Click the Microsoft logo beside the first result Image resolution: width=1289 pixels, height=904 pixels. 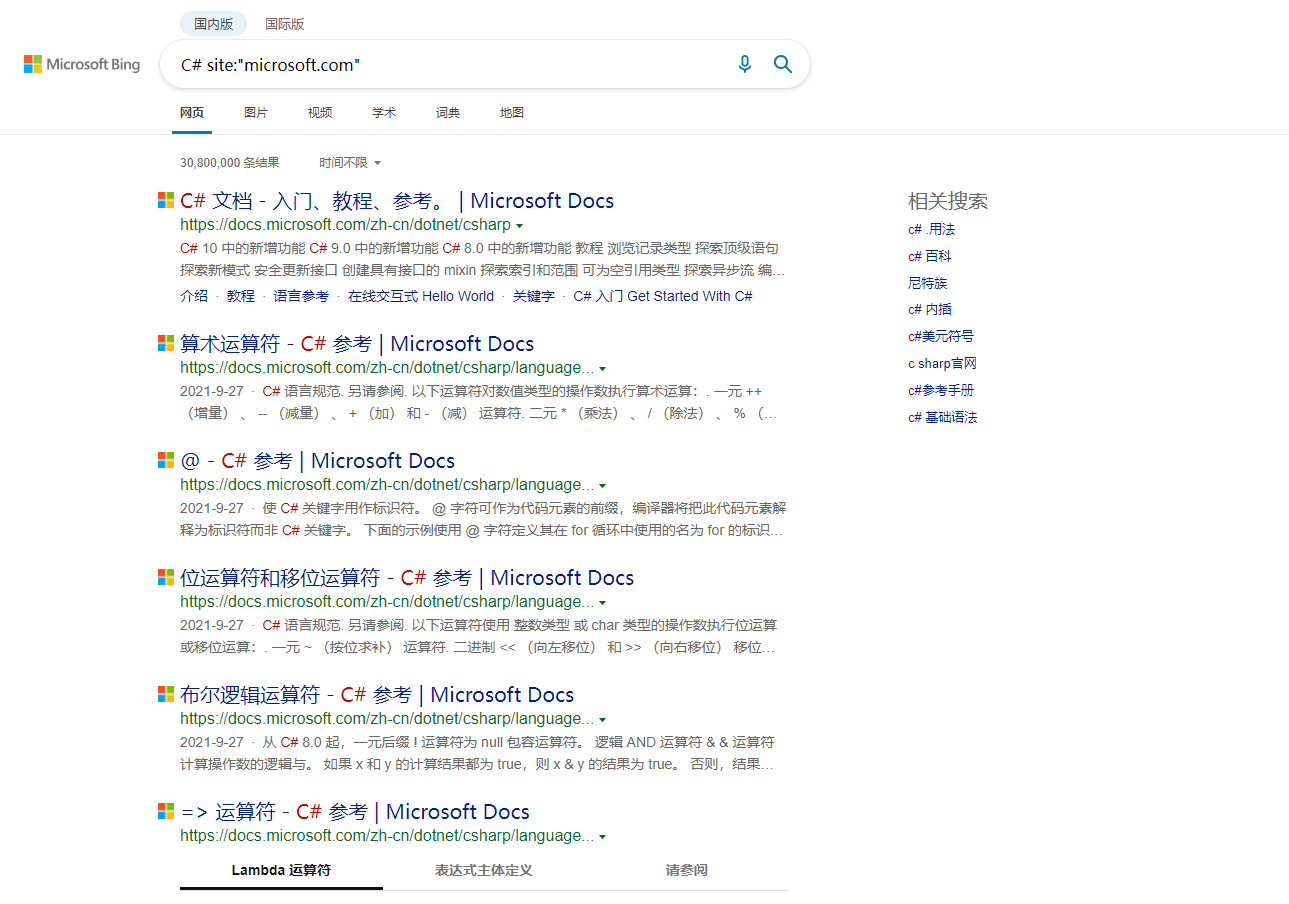[x=165, y=199]
